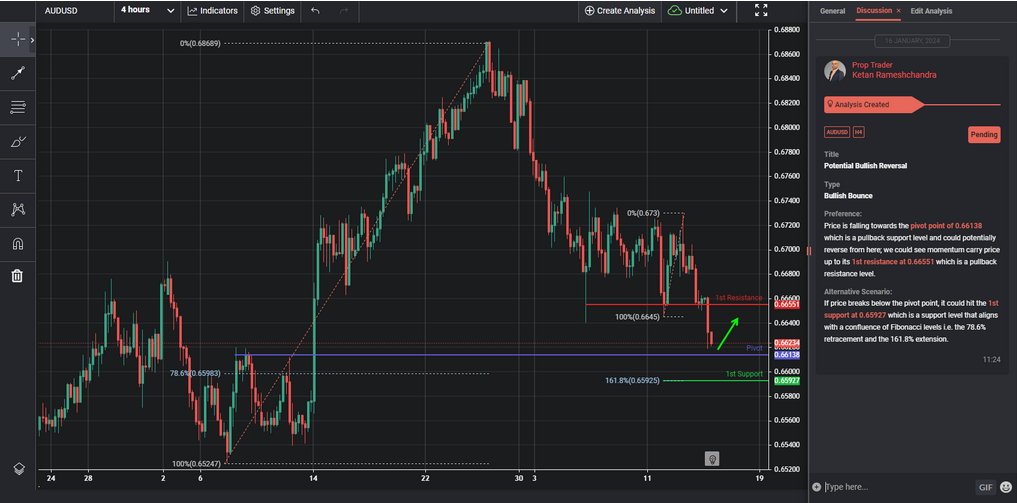This screenshot has width=1017, height=503.
Task: Open the Untitled layout dropdown
Action: point(697,10)
